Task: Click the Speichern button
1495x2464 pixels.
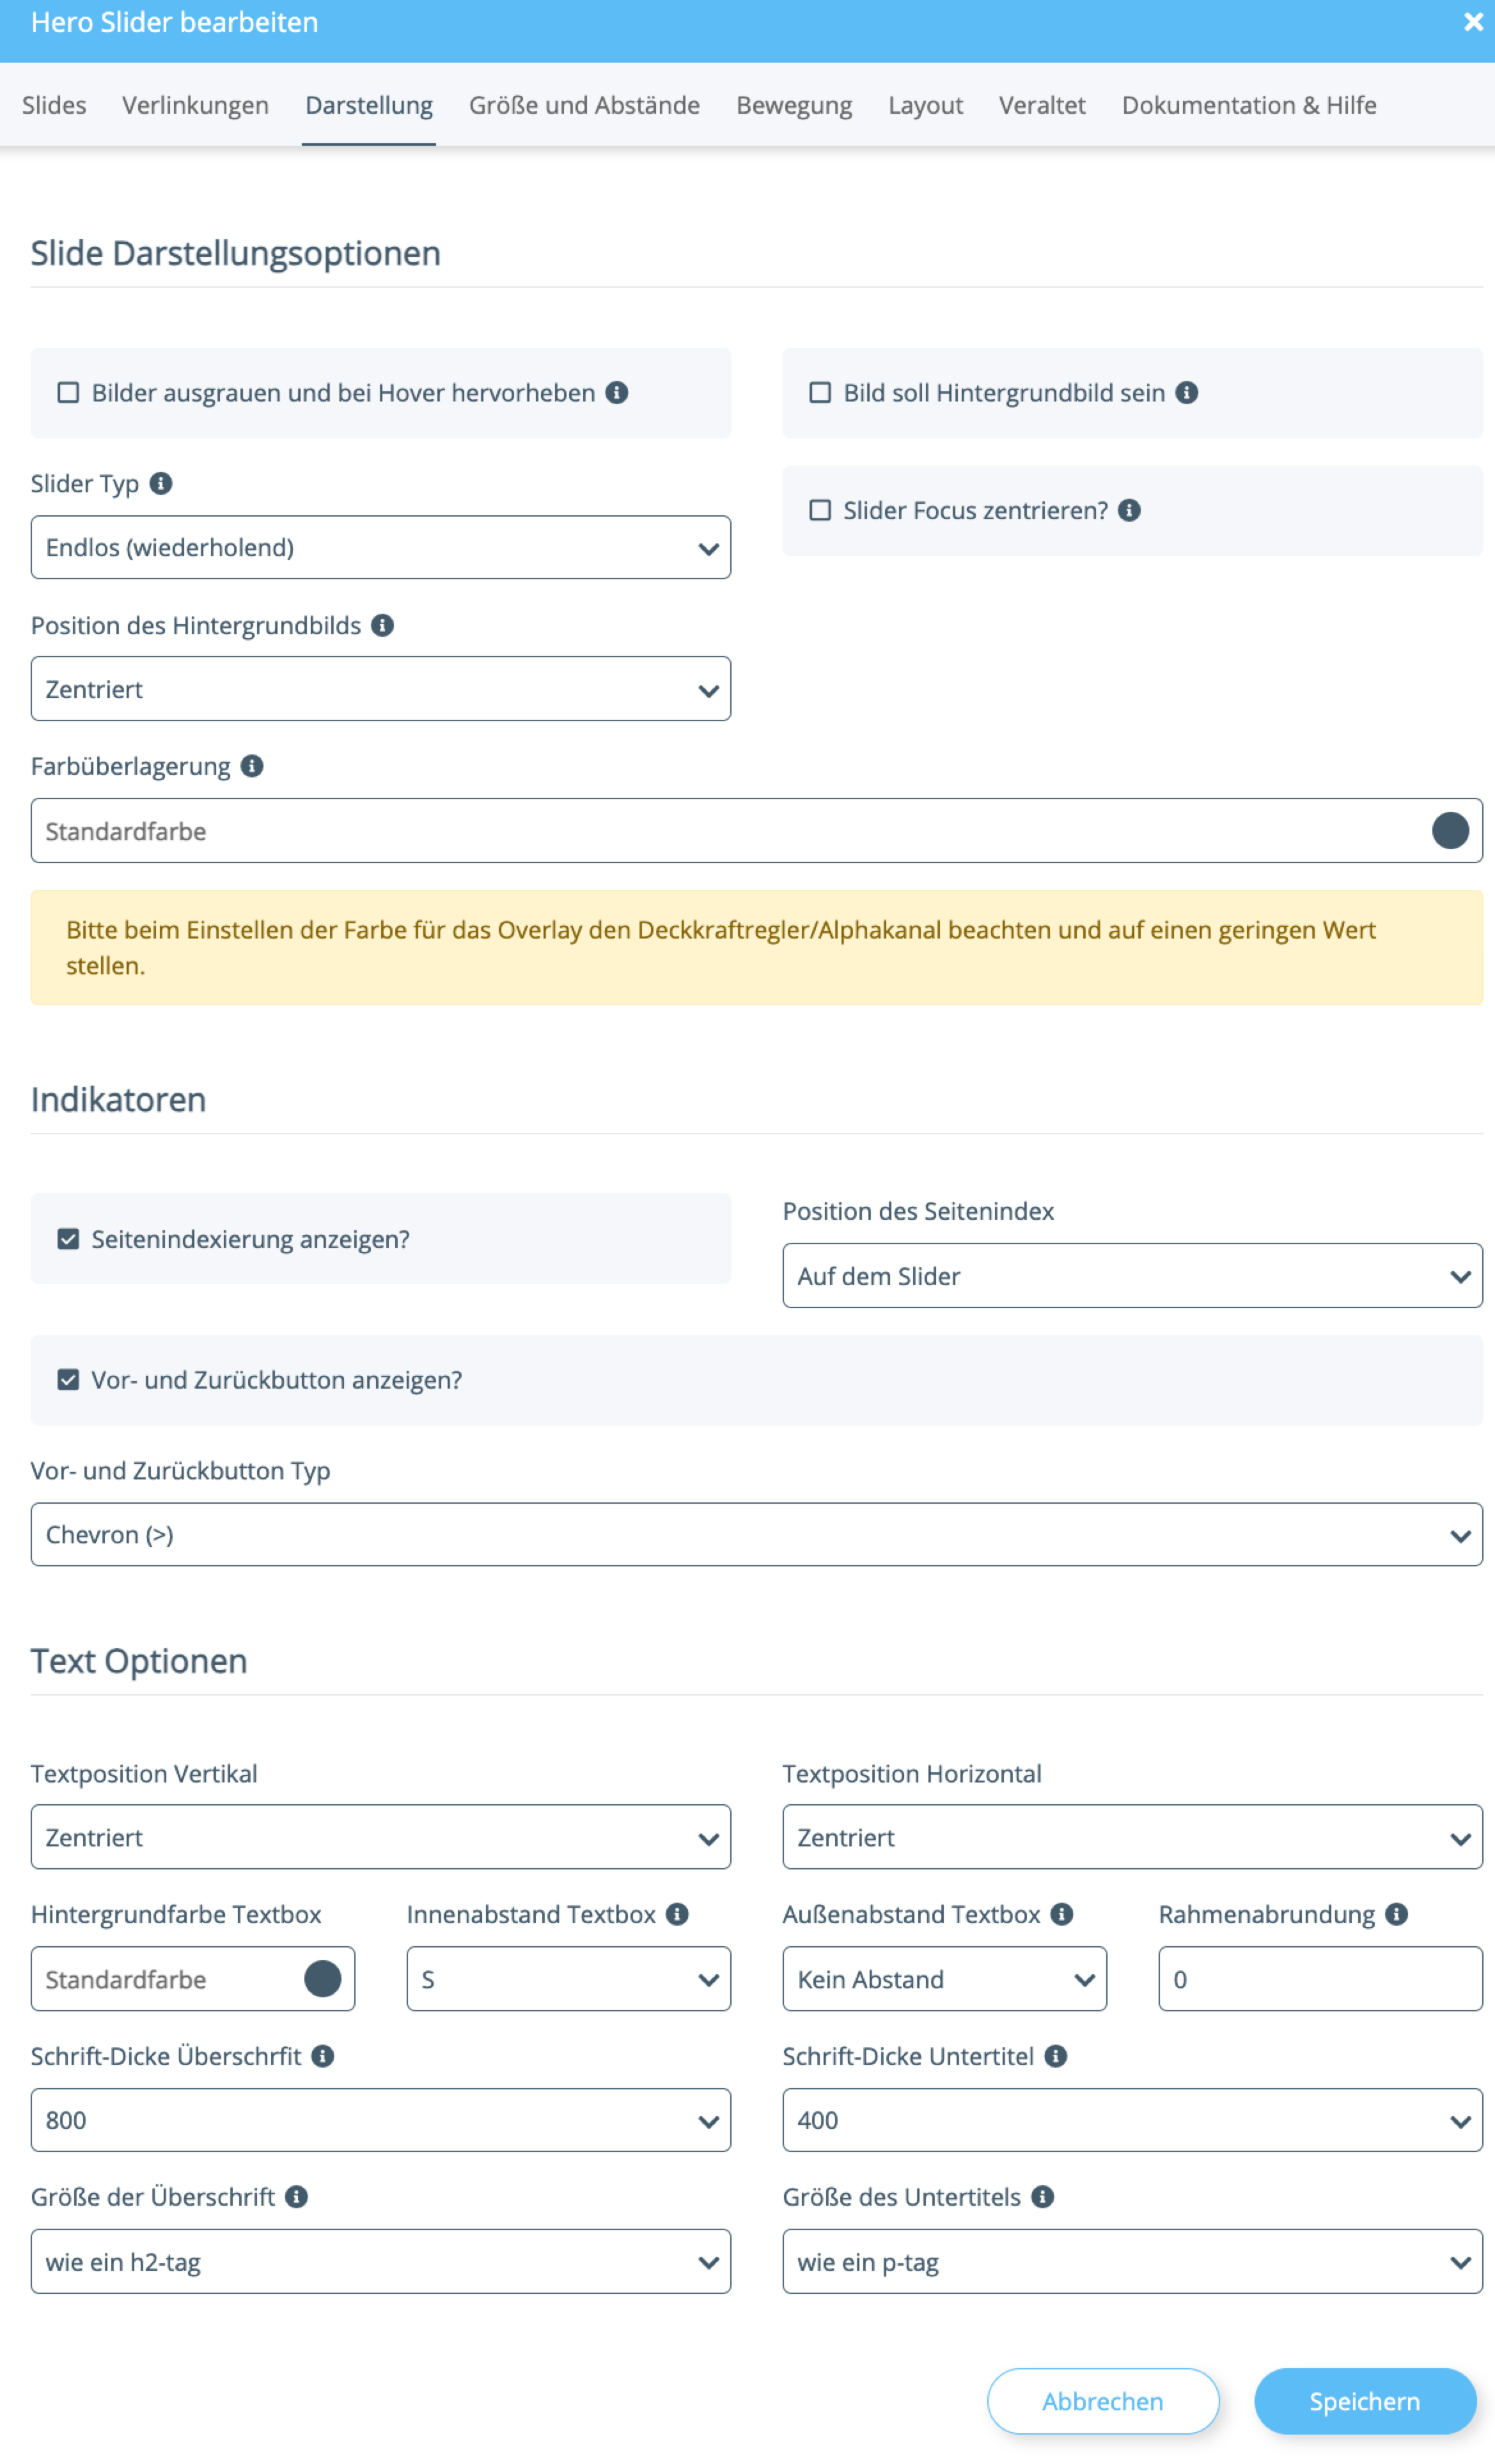Action: (x=1364, y=2401)
